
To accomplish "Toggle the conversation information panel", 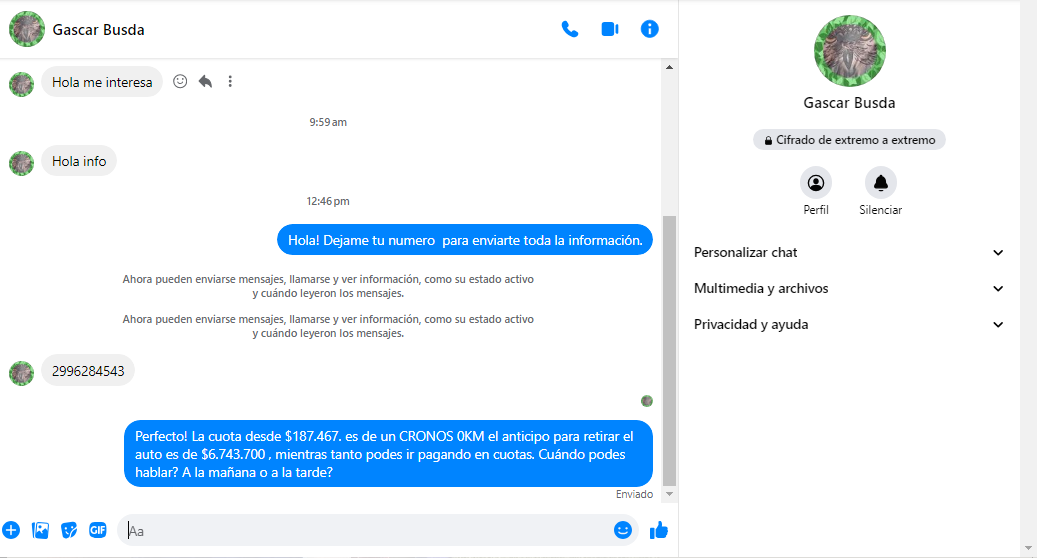I will pyautogui.click(x=649, y=29).
